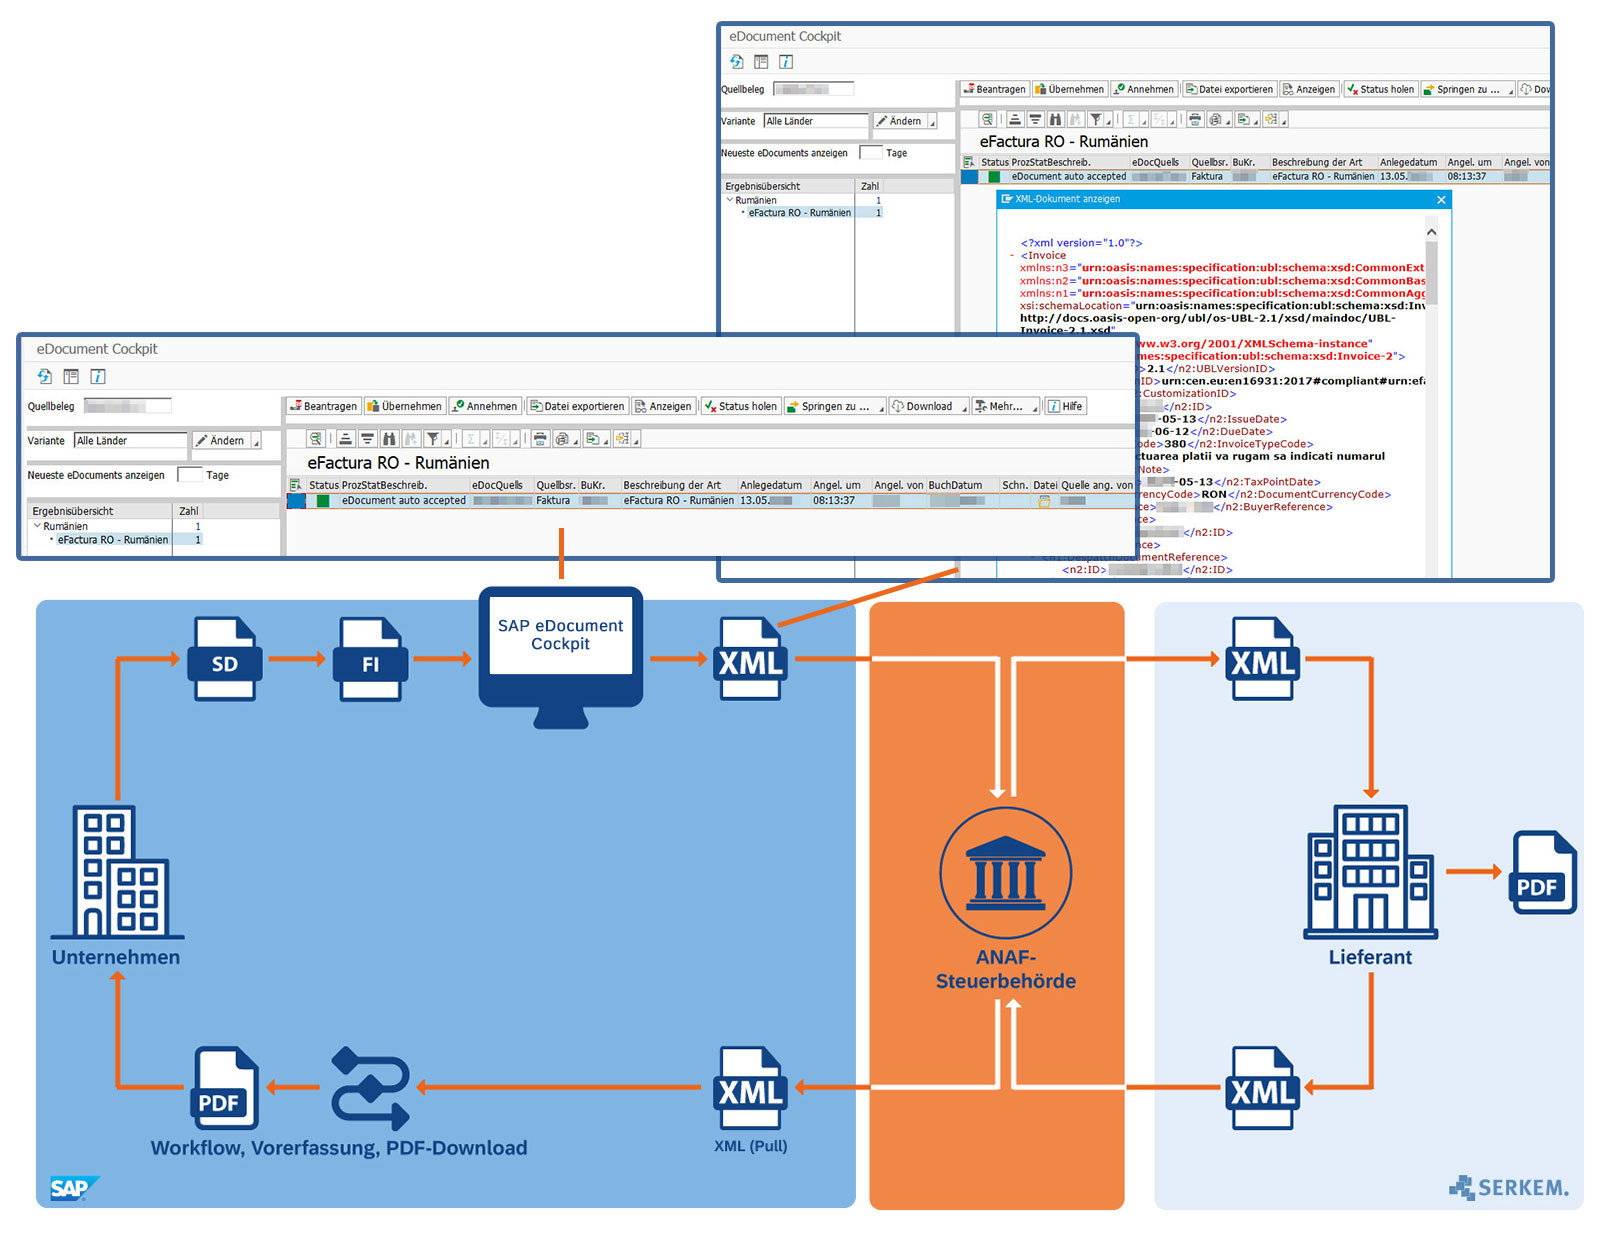Click the refresh icon in the front cockpit window
This screenshot has width=1622, height=1242.
coord(45,377)
